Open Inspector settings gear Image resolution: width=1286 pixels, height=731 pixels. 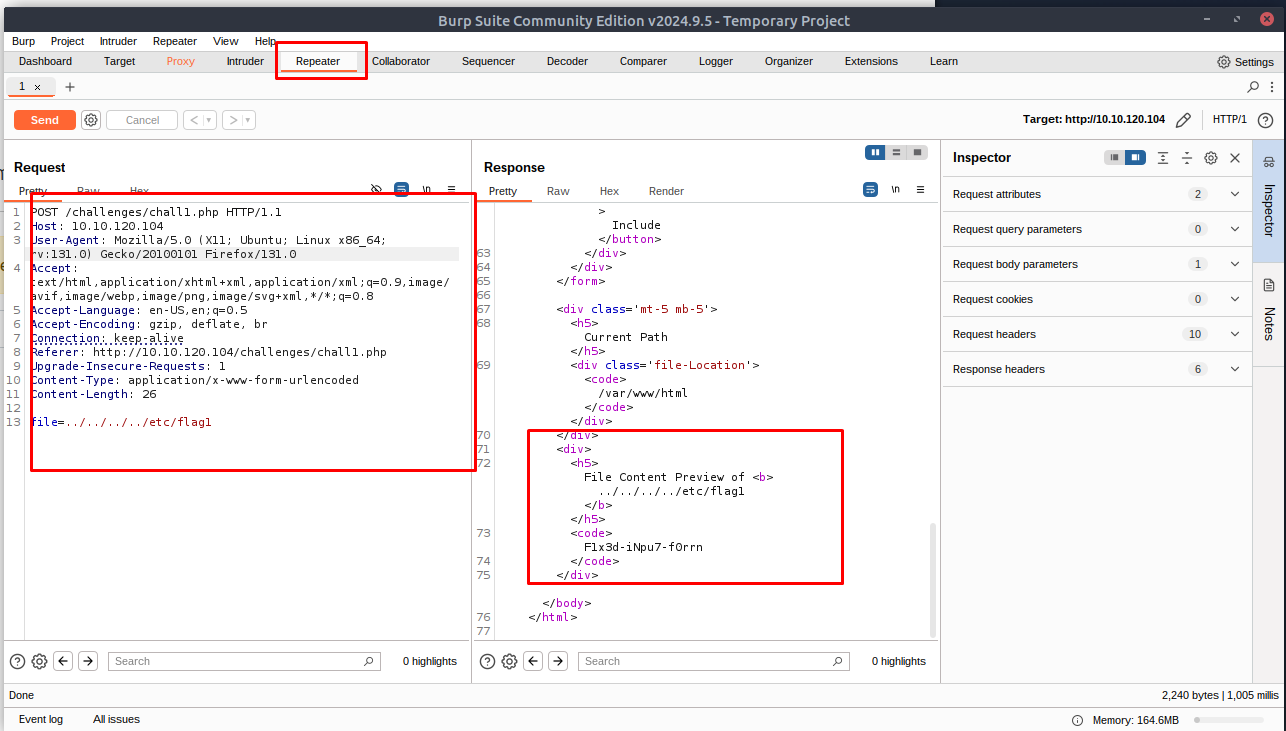1211,158
